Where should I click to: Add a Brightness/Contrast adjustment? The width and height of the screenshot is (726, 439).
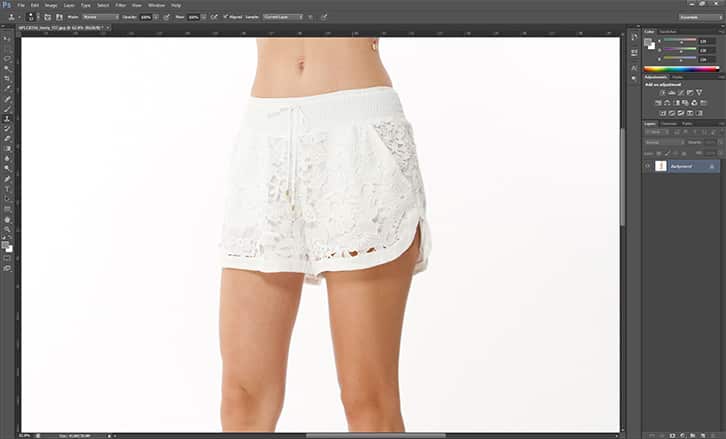pyautogui.click(x=662, y=93)
